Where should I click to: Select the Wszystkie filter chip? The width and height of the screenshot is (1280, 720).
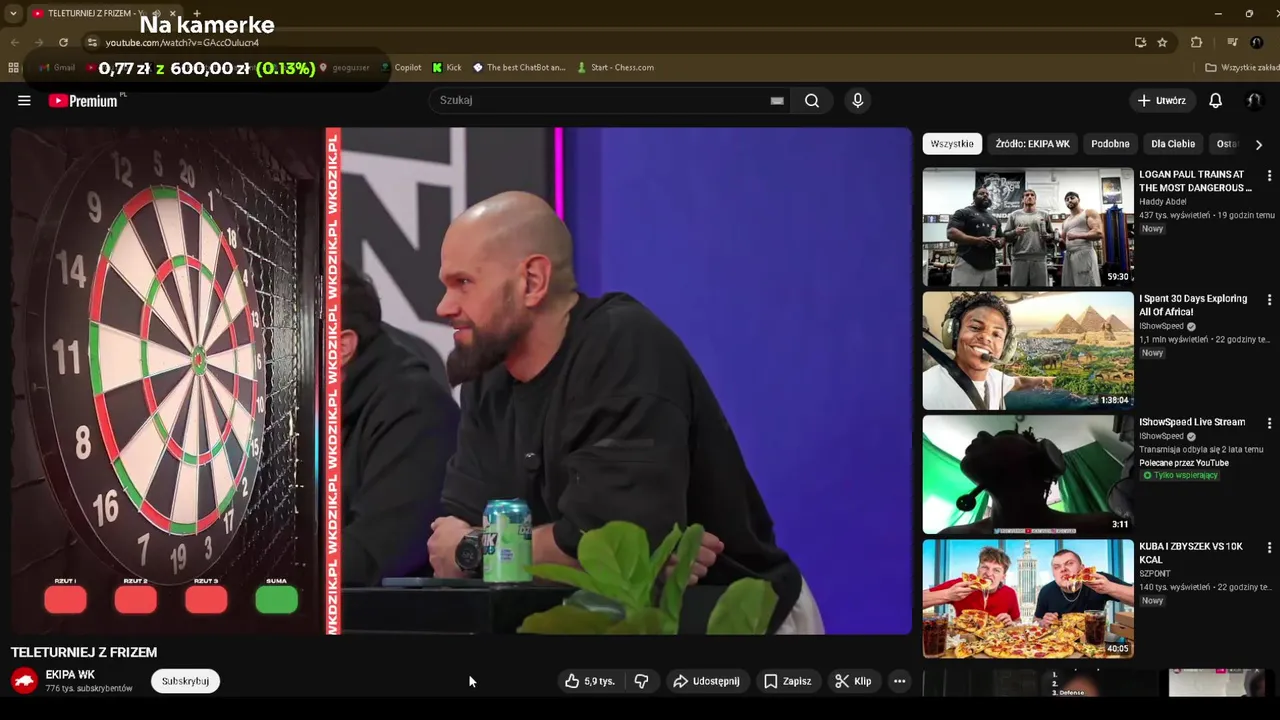click(952, 144)
